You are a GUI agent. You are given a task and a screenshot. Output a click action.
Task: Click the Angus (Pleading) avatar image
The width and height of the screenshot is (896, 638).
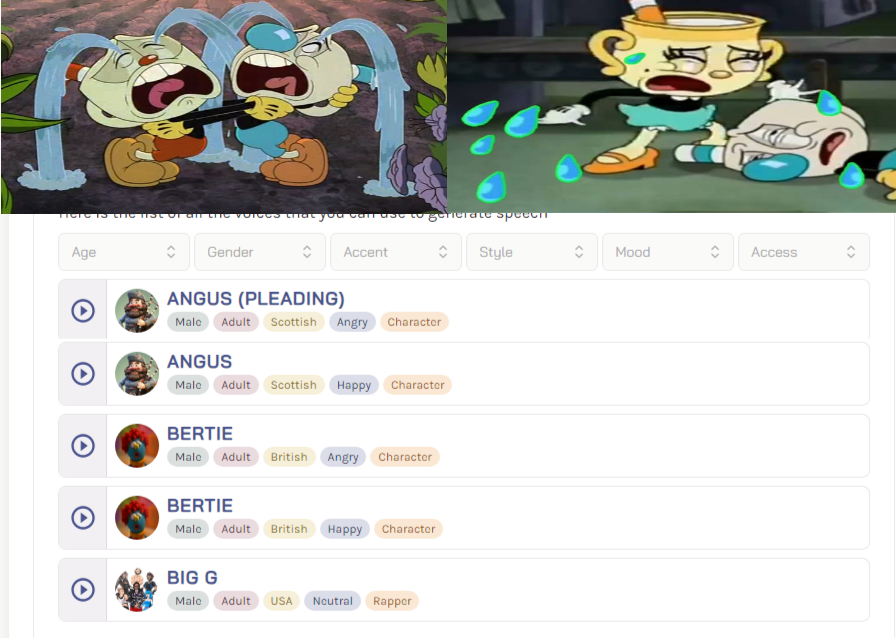[137, 310]
